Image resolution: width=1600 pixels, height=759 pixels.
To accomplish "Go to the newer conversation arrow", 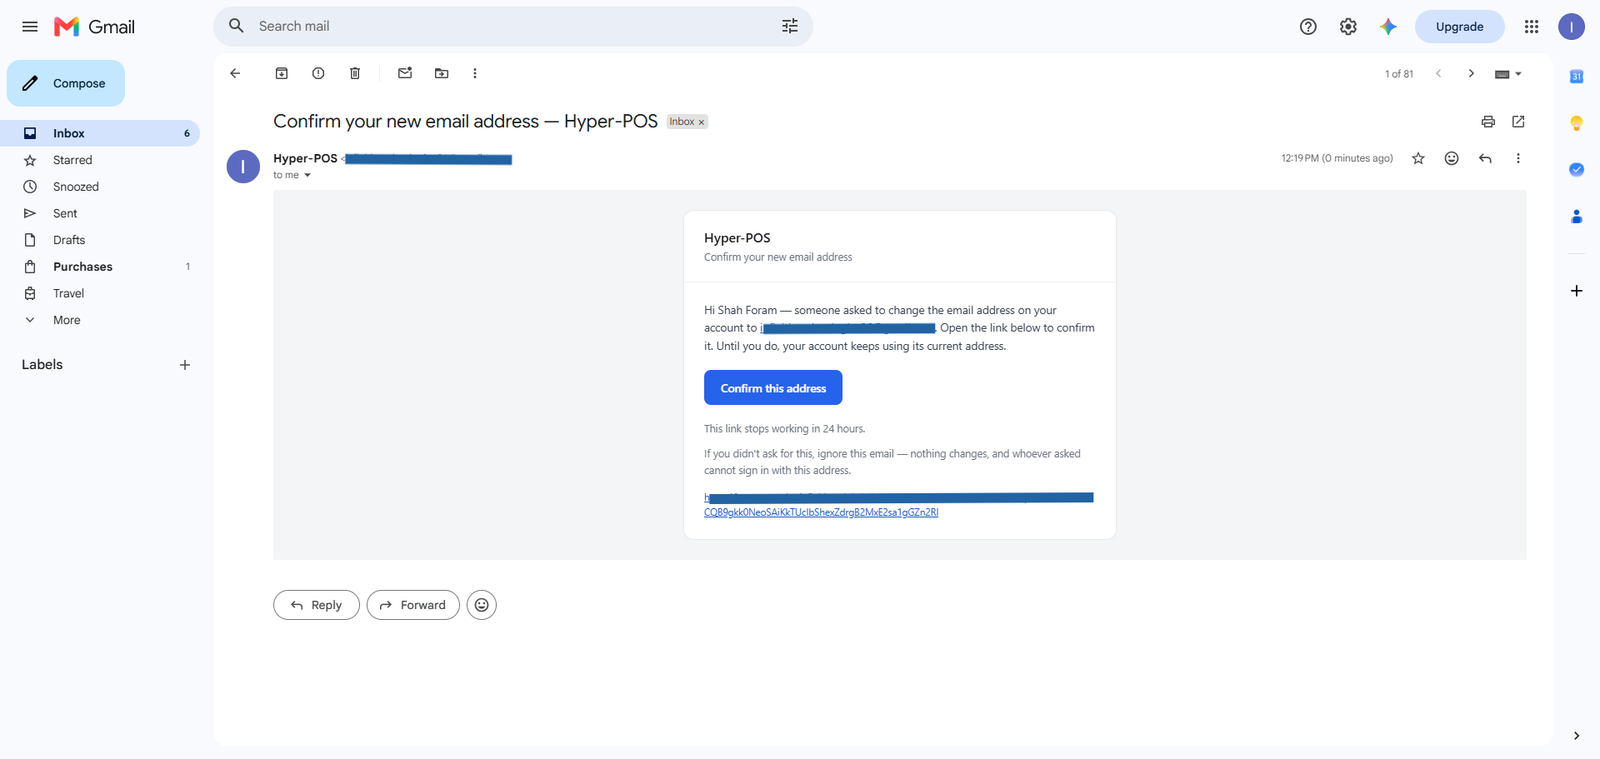I will tap(1438, 73).
